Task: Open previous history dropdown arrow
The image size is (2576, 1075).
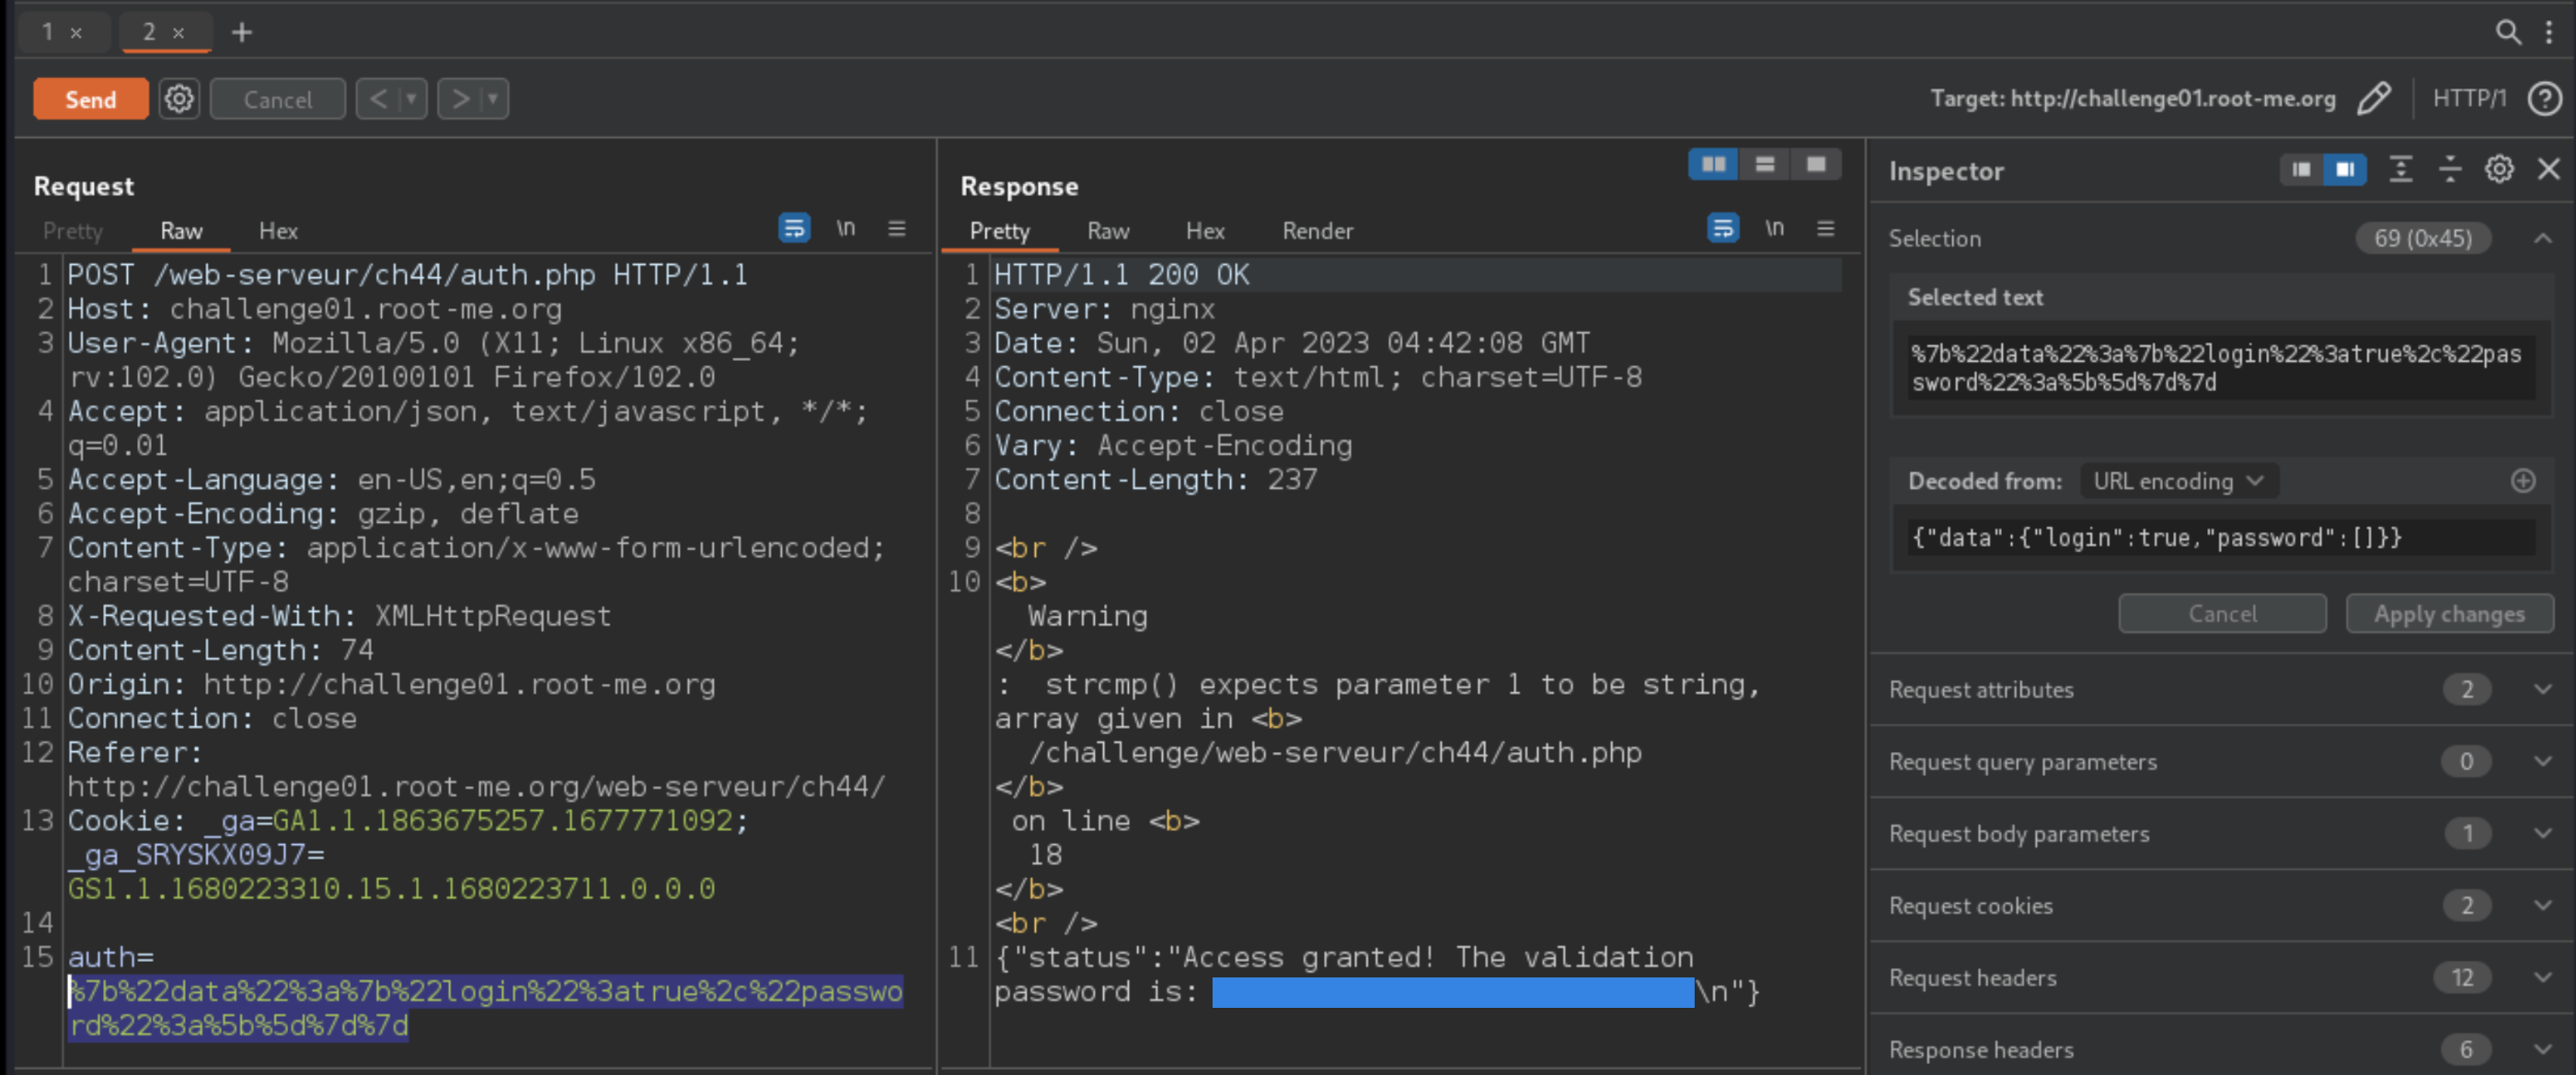Action: (411, 99)
